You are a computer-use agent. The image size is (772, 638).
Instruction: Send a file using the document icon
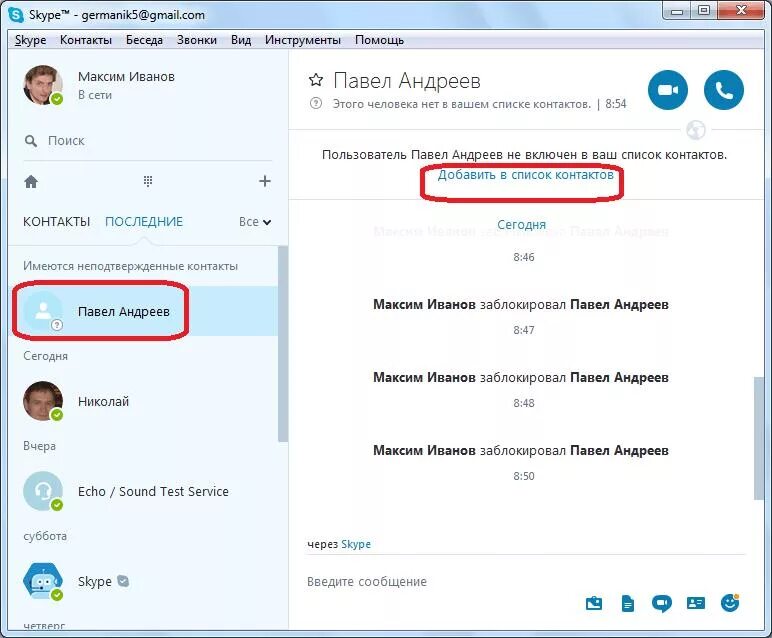[x=628, y=603]
